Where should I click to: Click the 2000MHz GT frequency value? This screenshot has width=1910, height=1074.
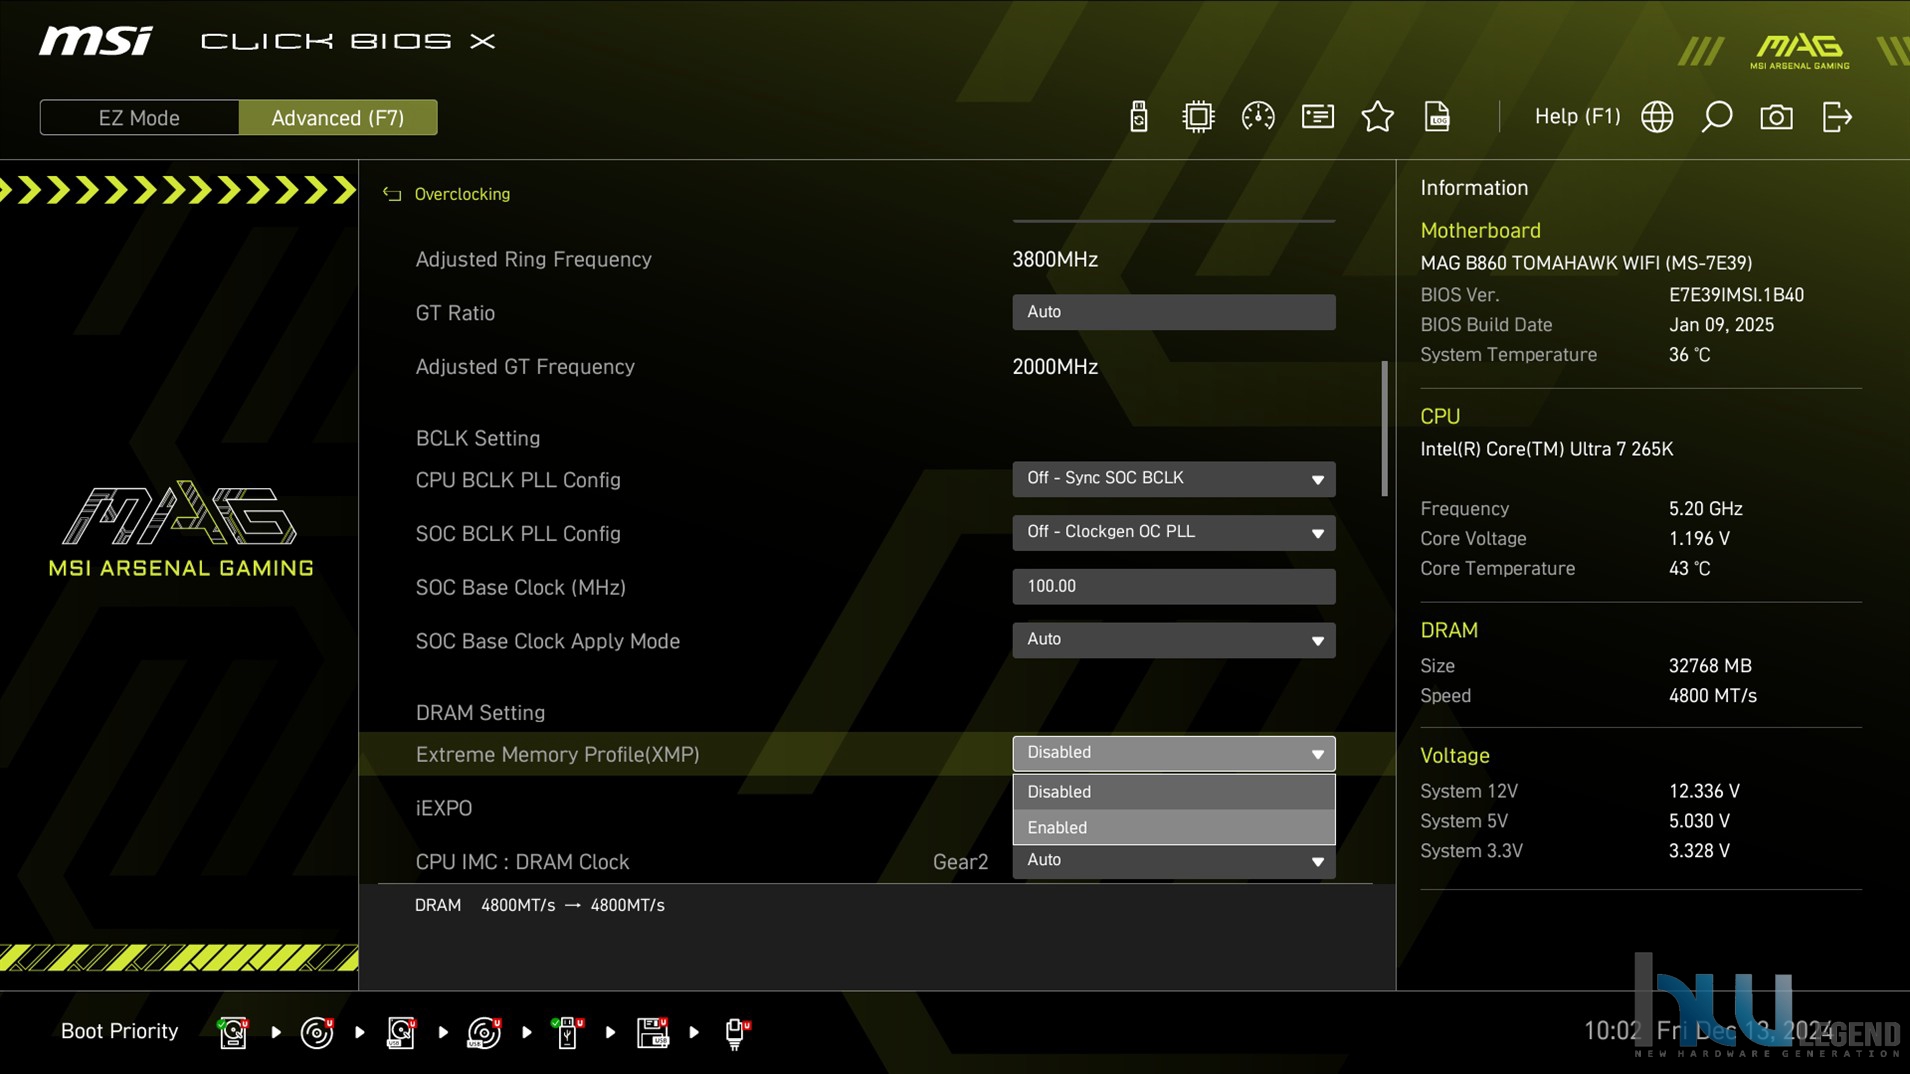(1055, 367)
